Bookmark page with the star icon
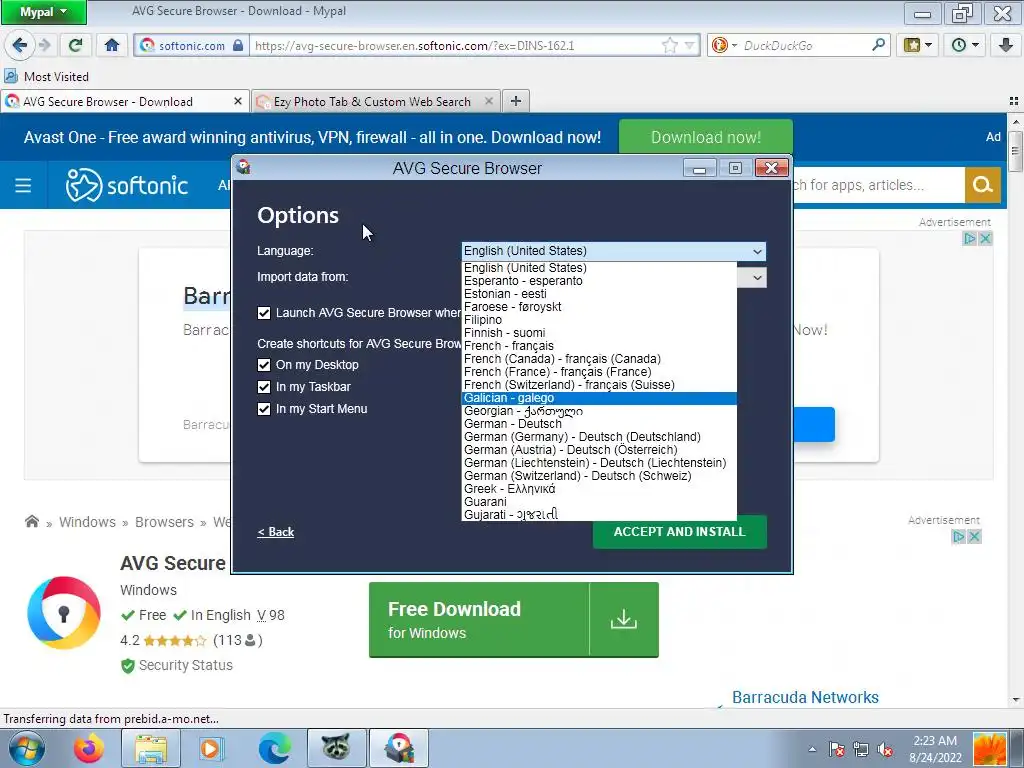Screen dimensions: 1024x768 click(669, 45)
